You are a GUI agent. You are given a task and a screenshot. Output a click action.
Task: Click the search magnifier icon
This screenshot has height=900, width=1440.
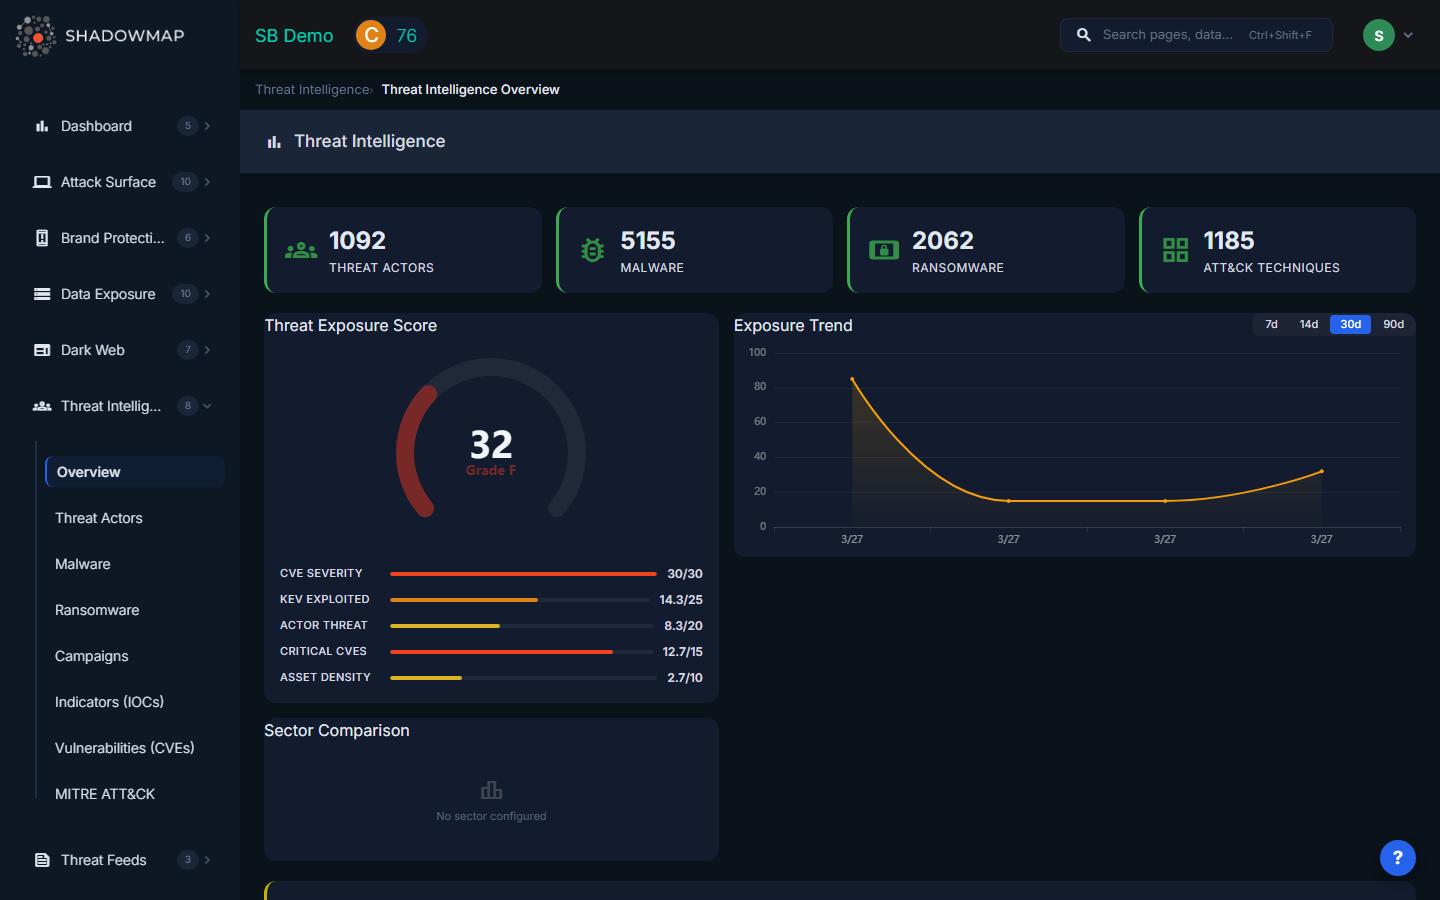(x=1083, y=34)
